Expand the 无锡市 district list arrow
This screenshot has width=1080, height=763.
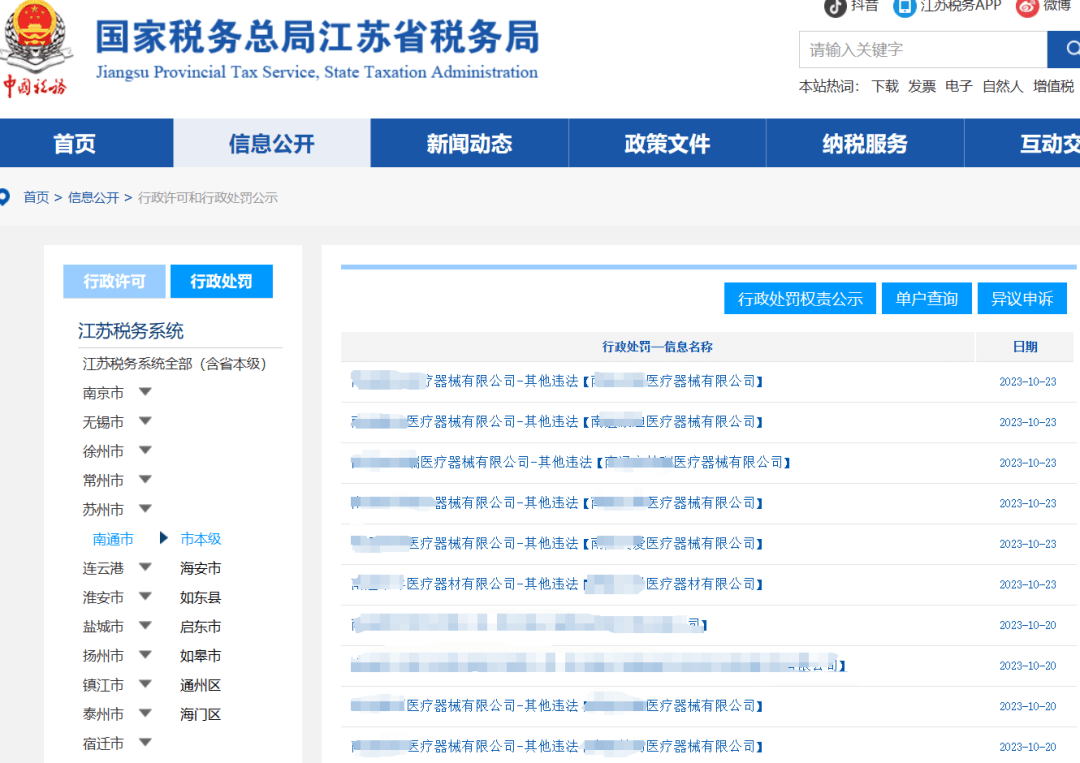145,422
